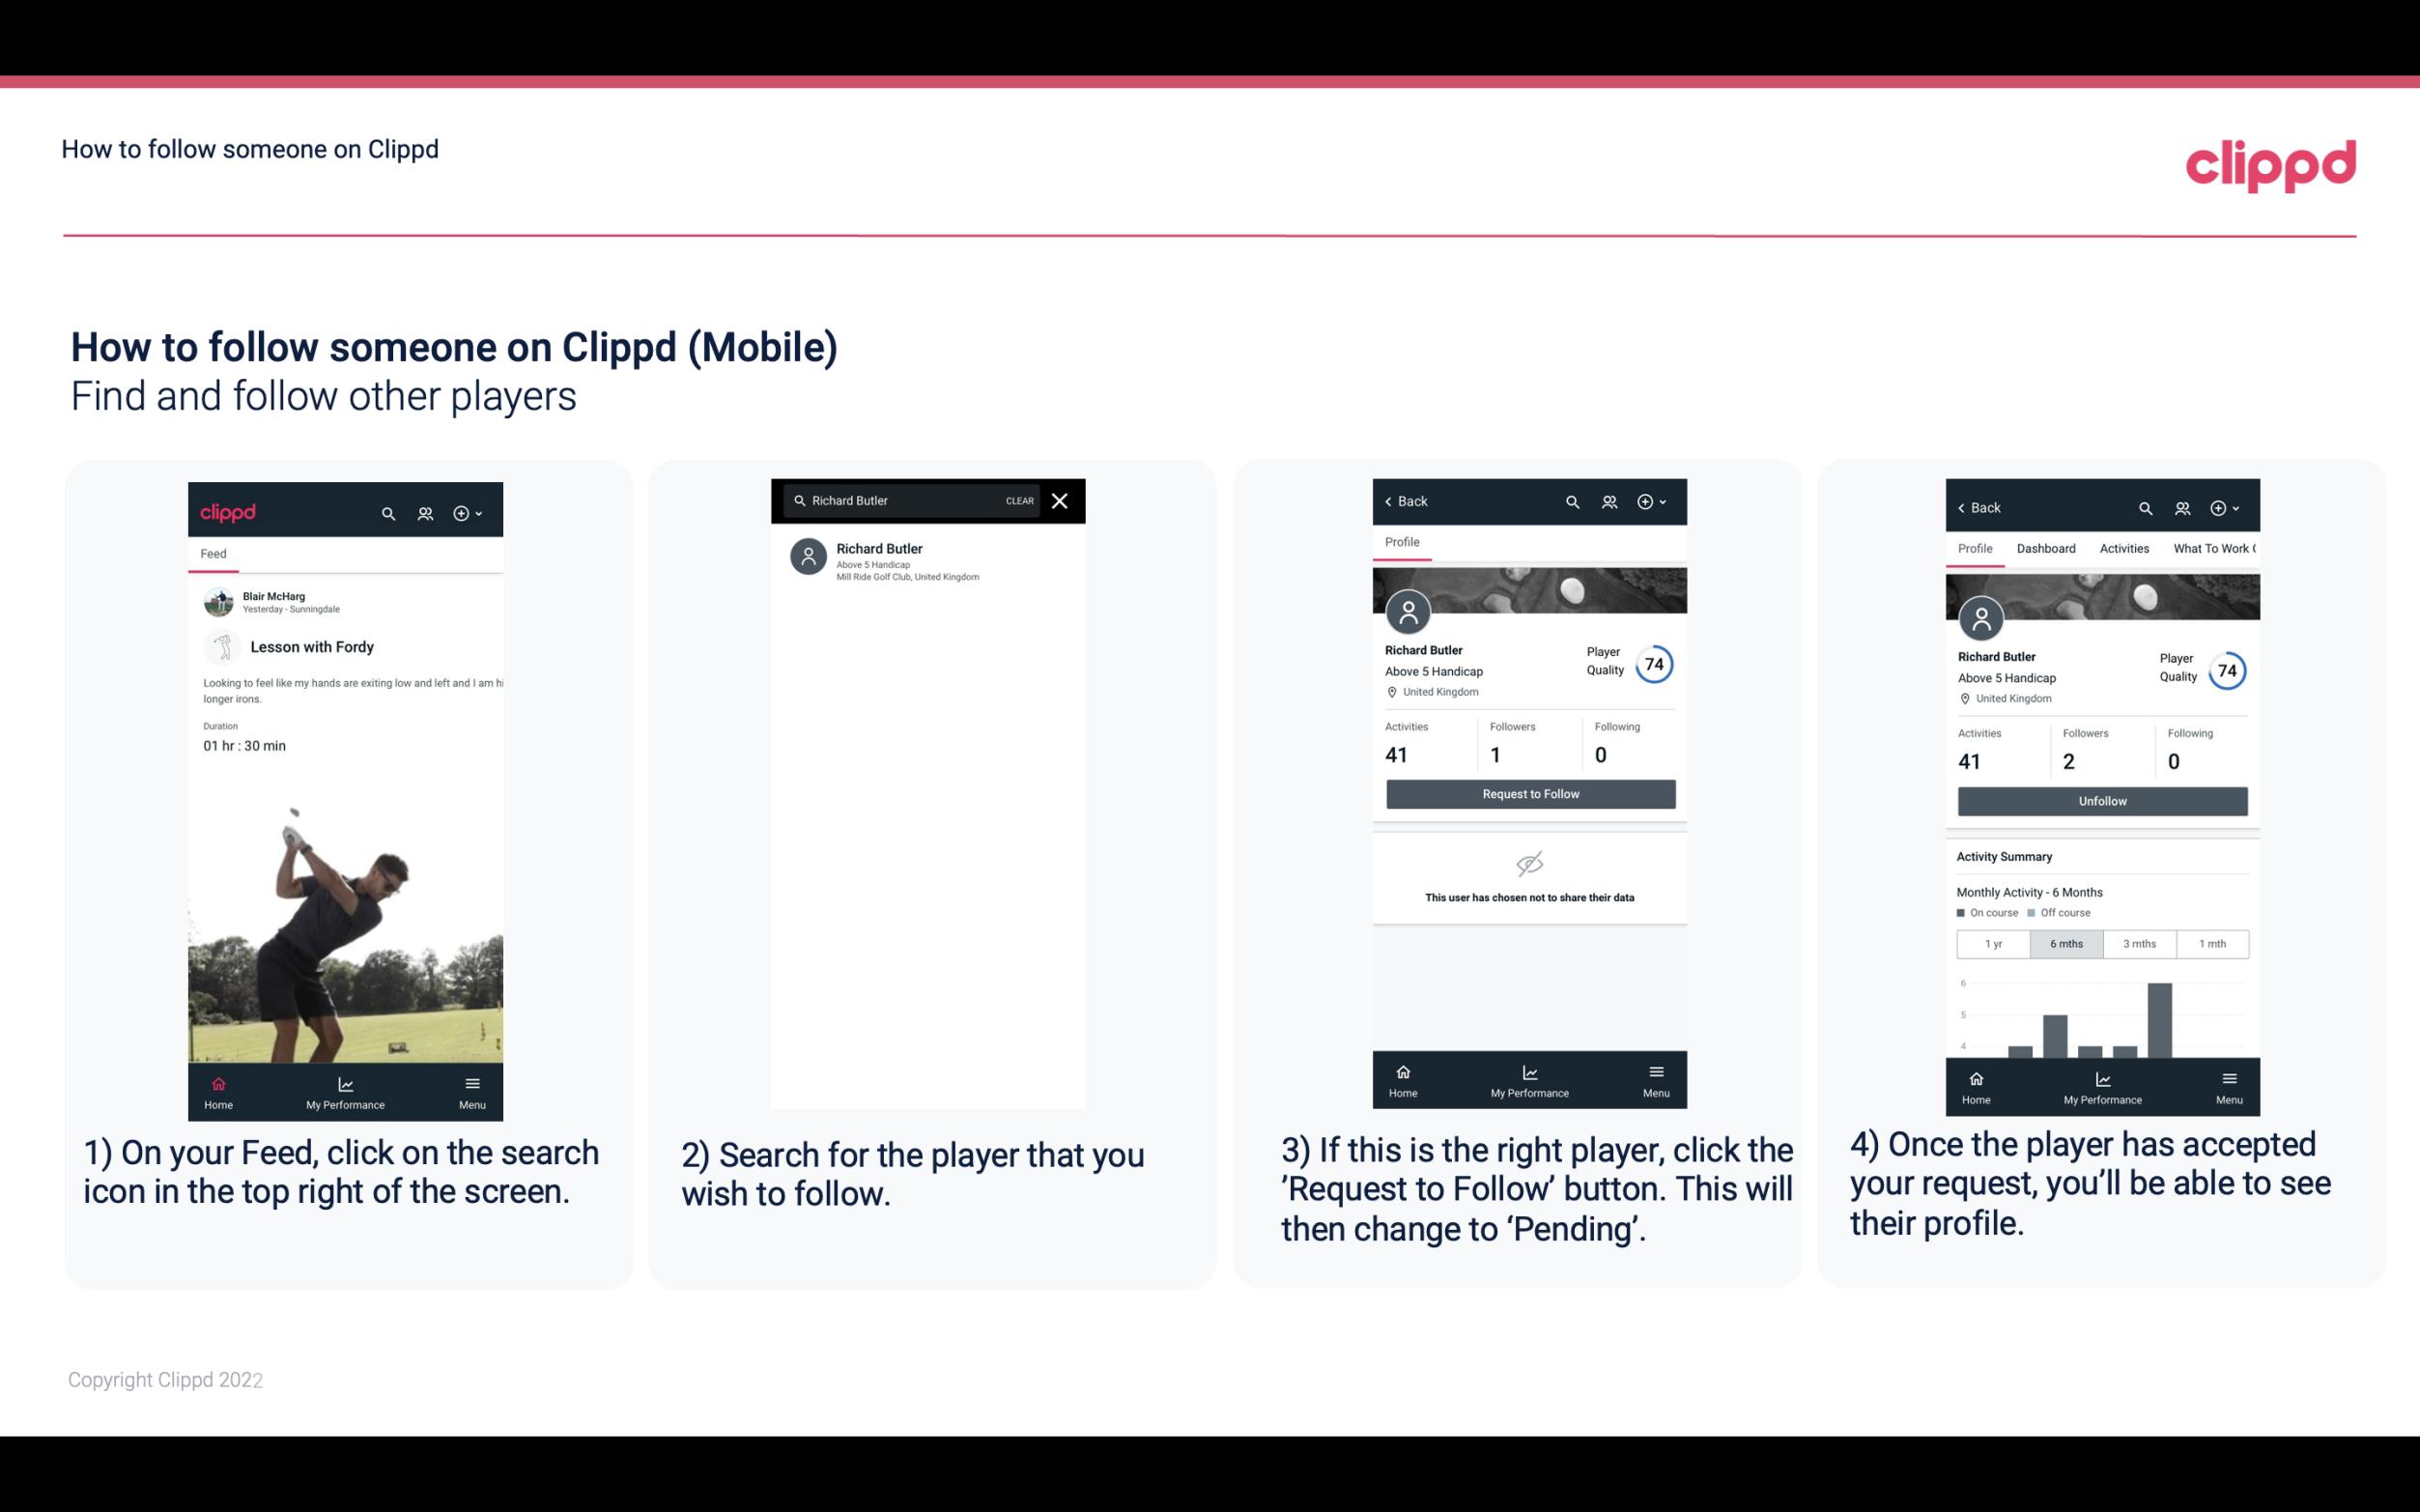
Task: Click the Request to Follow button
Action: click(x=1528, y=792)
